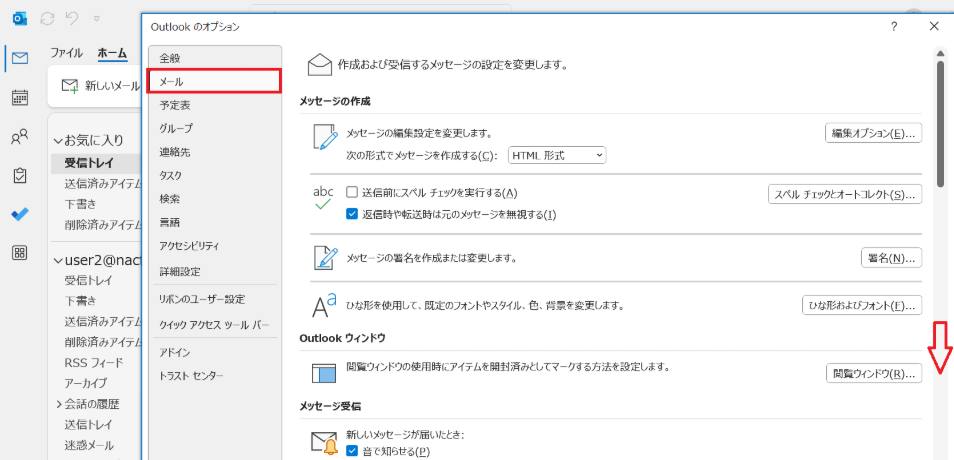Select グループ category in Options
This screenshot has width=954, height=460.
214,128
